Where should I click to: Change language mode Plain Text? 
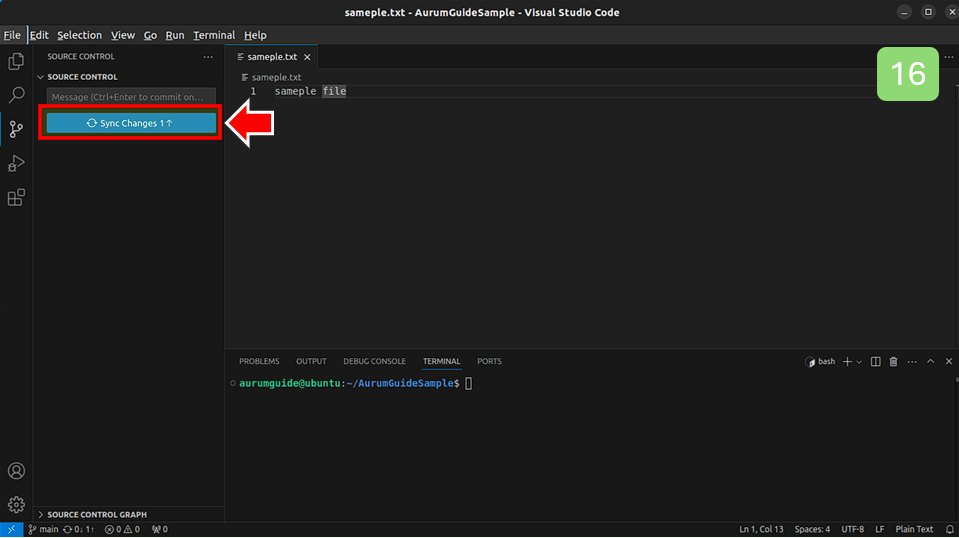pyautogui.click(x=914, y=529)
